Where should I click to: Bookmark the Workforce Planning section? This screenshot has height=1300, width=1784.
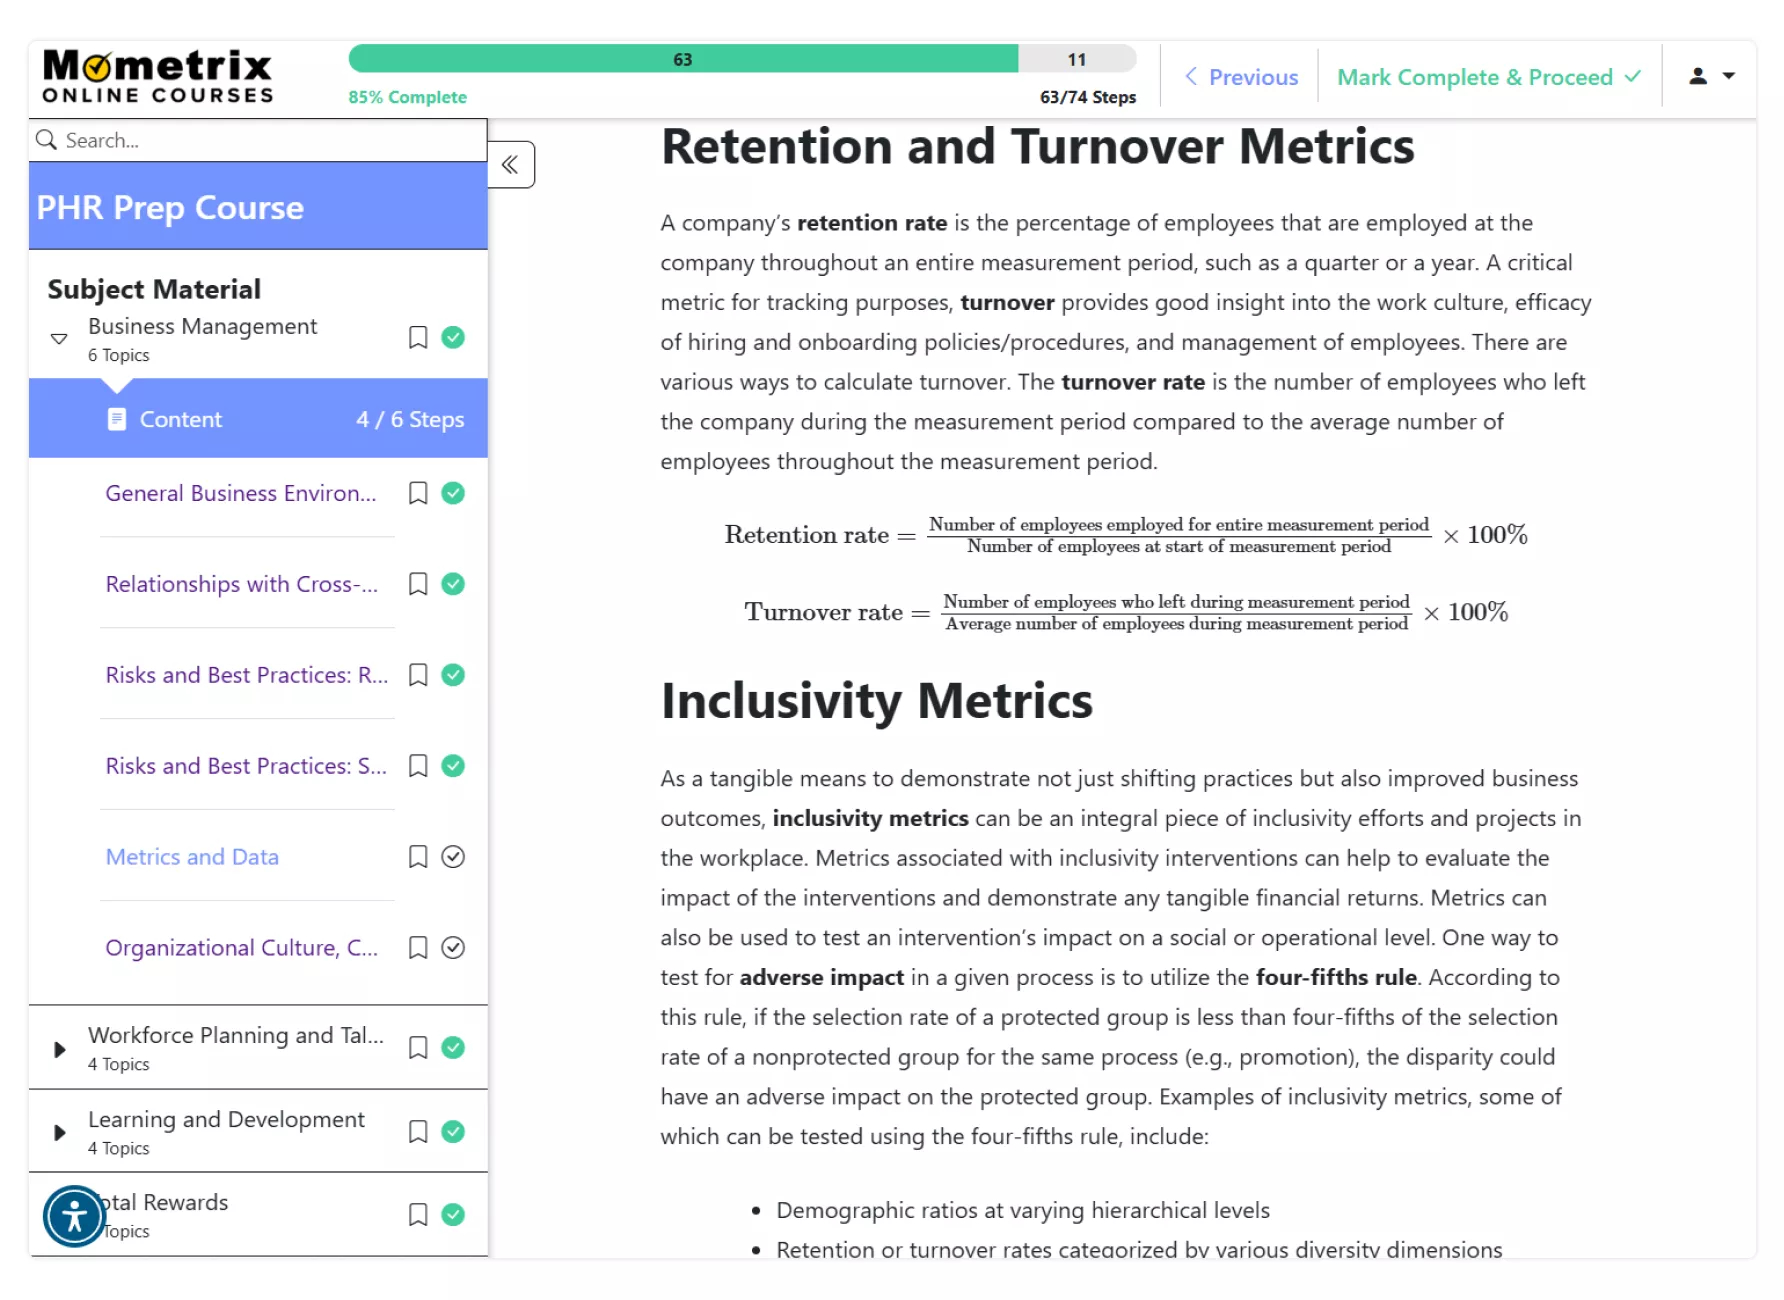pyautogui.click(x=418, y=1048)
